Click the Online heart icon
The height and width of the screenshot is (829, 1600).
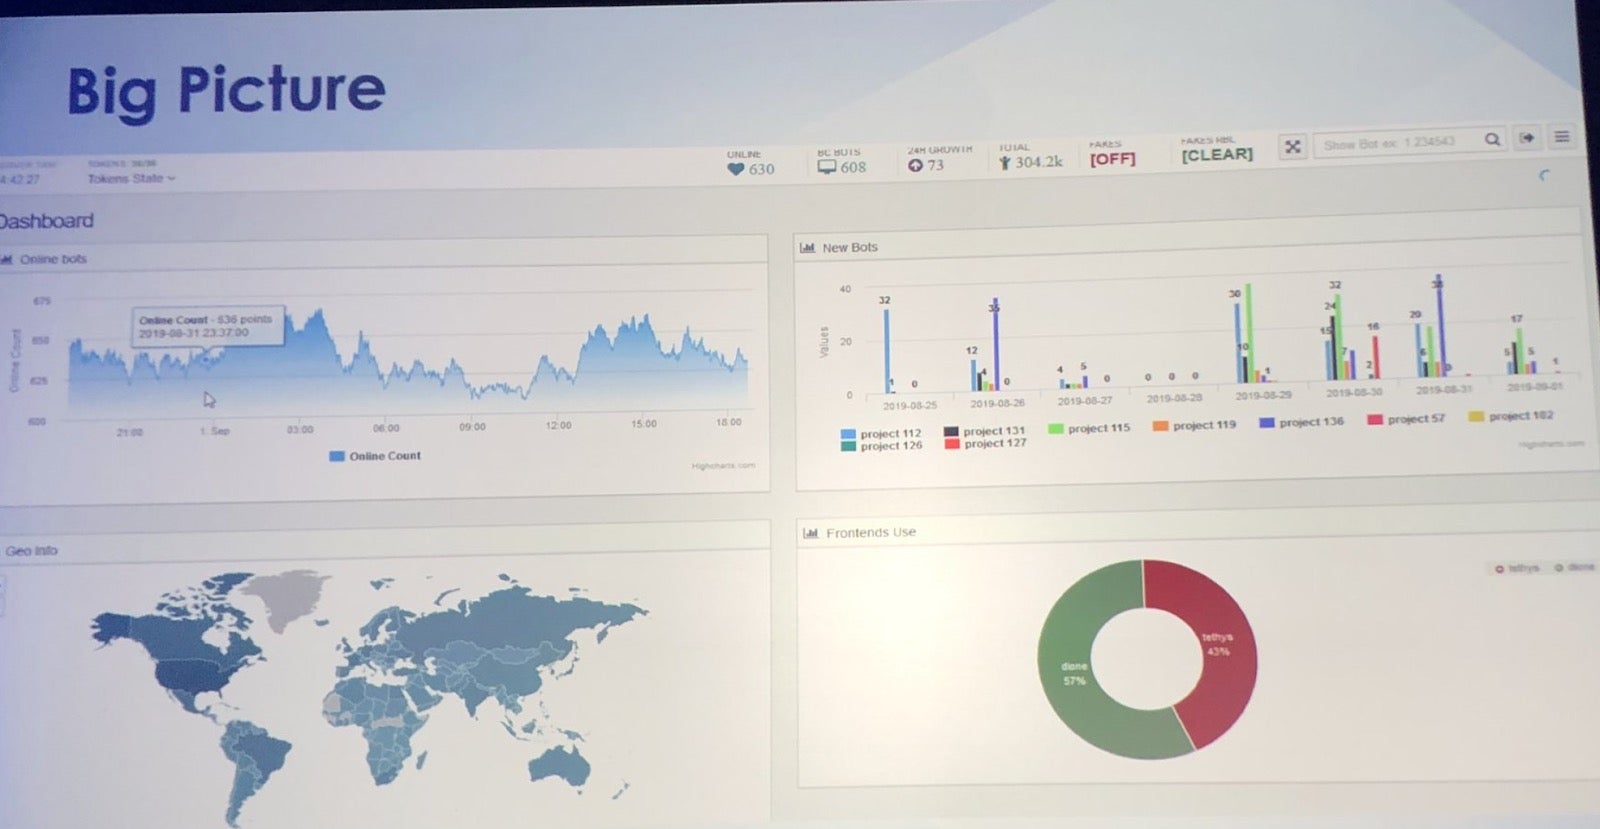point(736,169)
